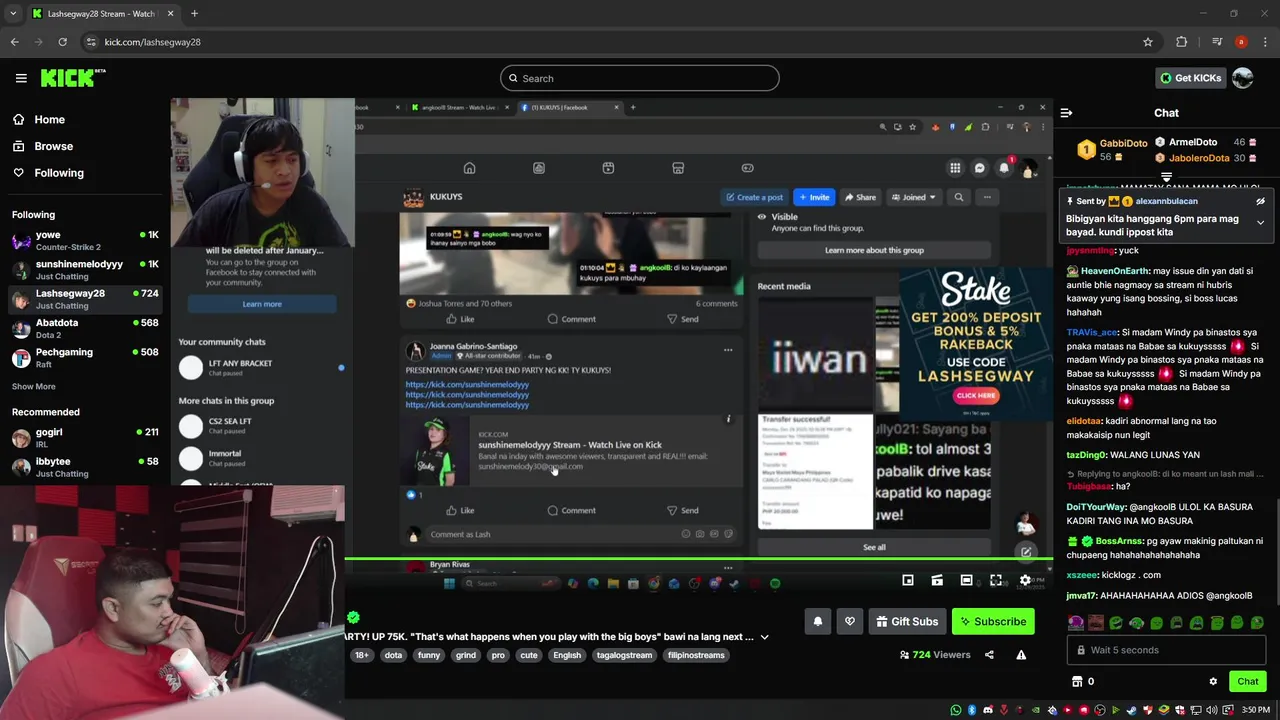The height and width of the screenshot is (720, 1280).
Task: Click chat username TRAVis_ace
Action: pyautogui.click(x=1091, y=332)
